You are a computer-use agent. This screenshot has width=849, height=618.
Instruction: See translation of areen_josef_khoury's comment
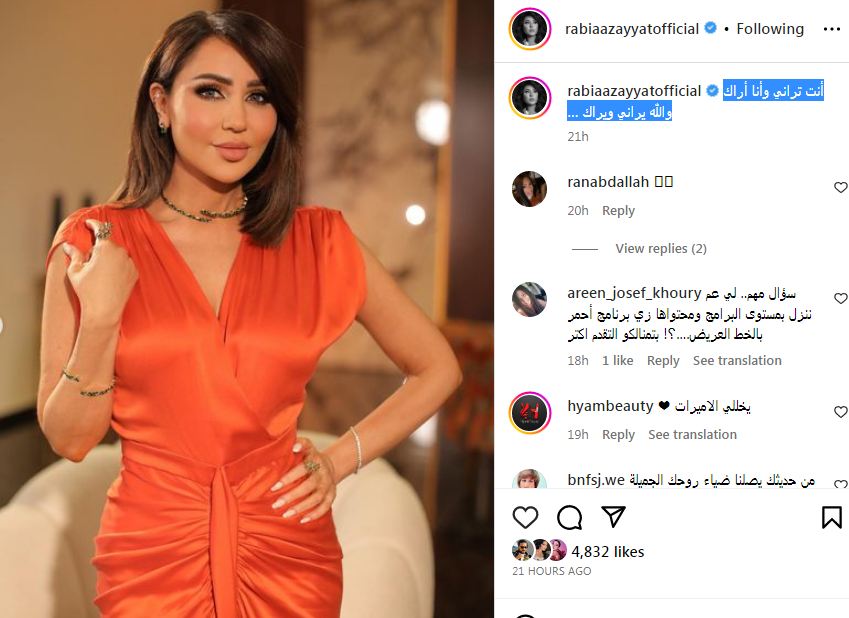tap(737, 361)
